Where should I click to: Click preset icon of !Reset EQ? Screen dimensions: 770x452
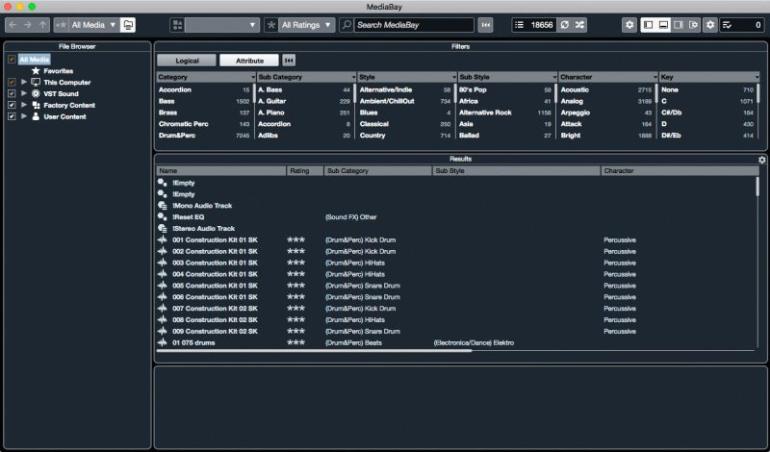tap(162, 217)
